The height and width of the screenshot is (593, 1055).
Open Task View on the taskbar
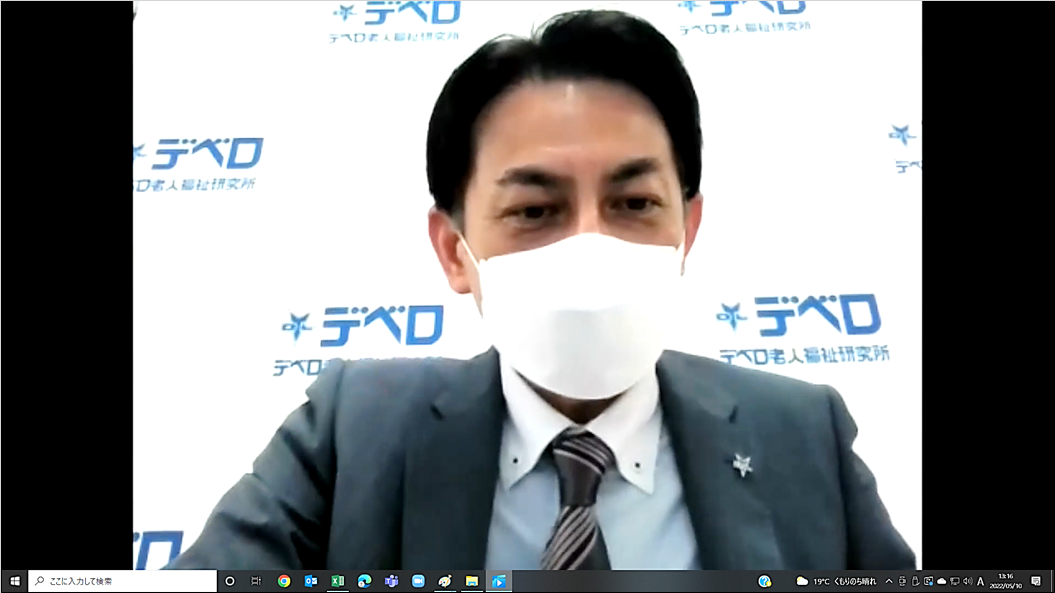tap(256, 581)
